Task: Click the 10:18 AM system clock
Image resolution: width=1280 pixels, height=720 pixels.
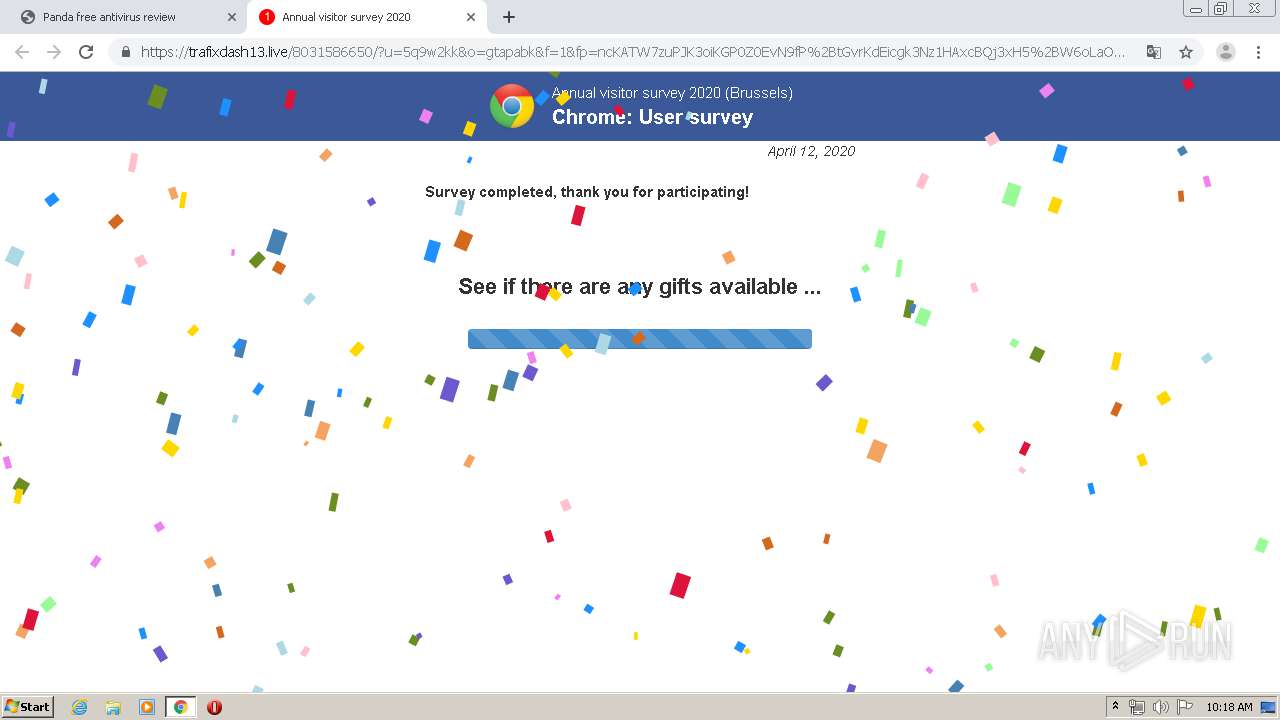Action: (x=1229, y=707)
